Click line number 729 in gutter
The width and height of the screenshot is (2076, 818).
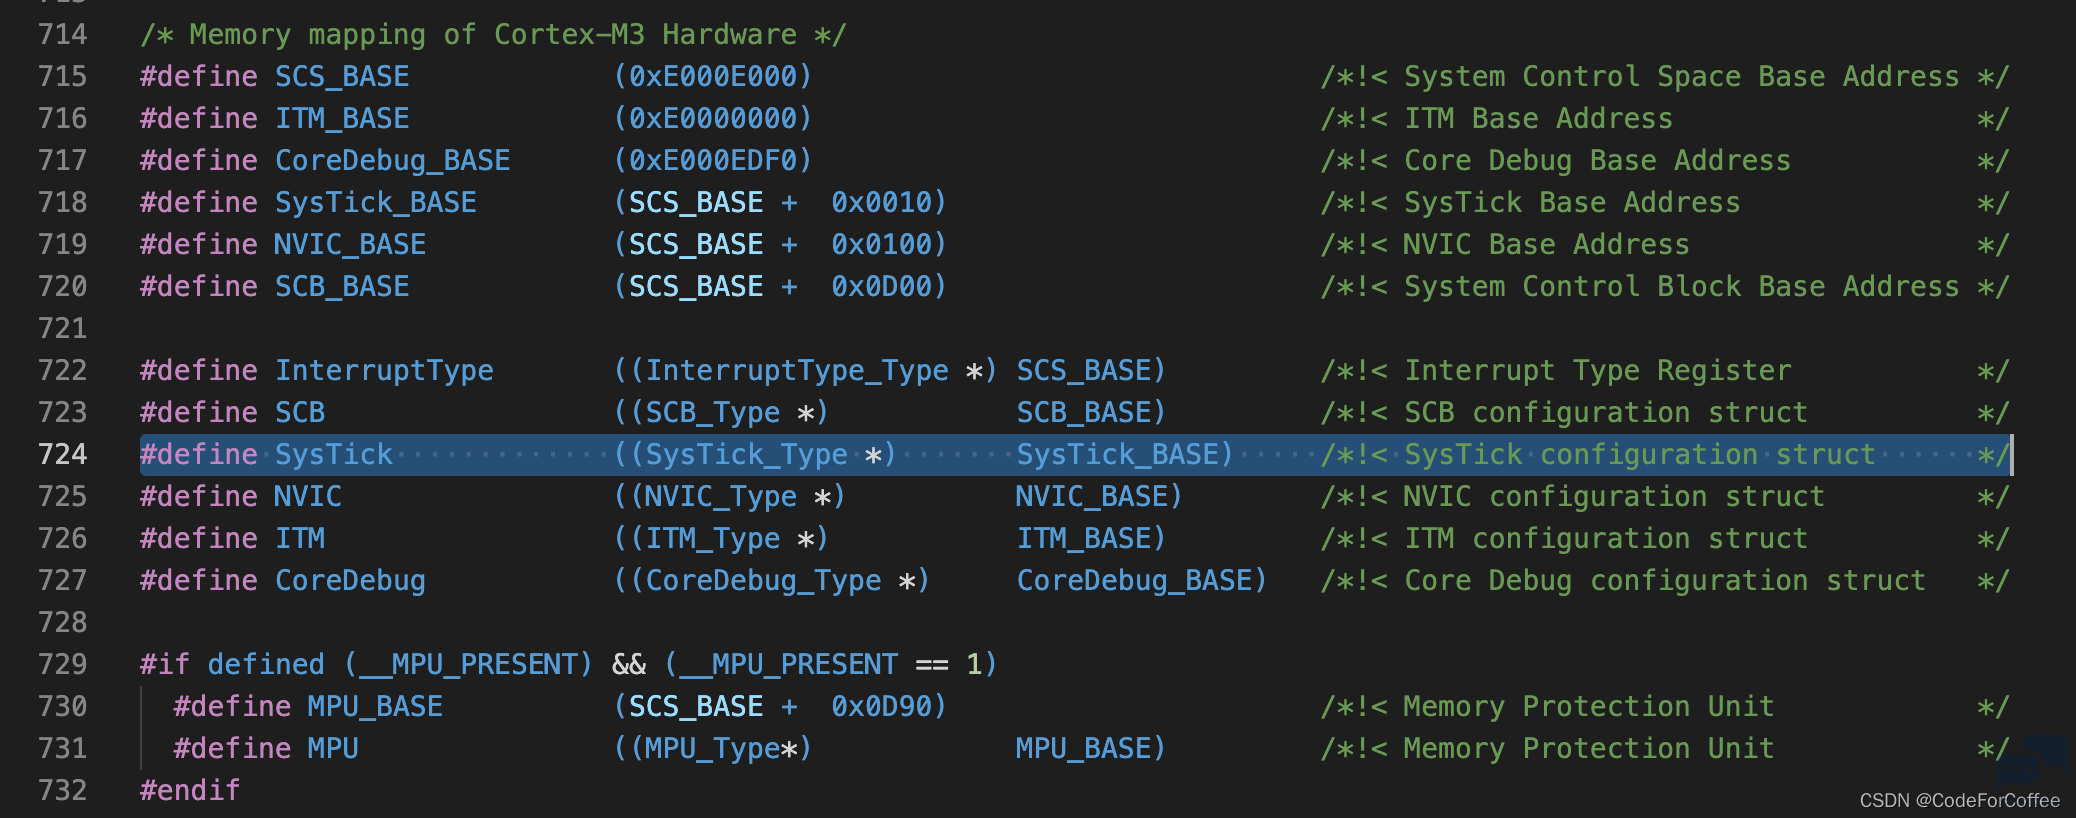pos(63,665)
